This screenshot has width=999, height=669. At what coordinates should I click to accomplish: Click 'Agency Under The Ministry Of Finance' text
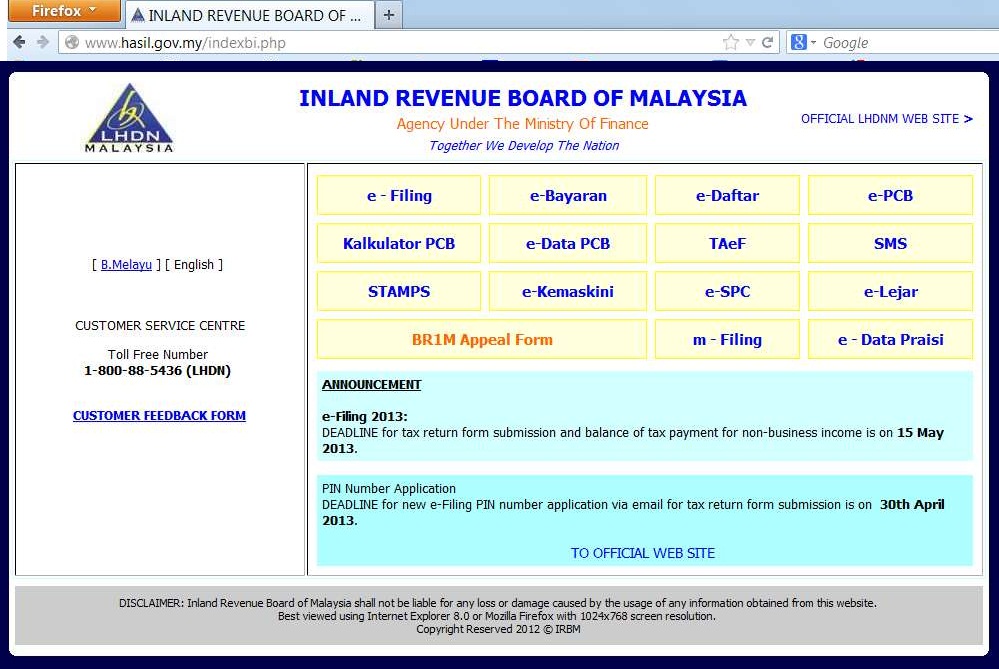coord(522,124)
